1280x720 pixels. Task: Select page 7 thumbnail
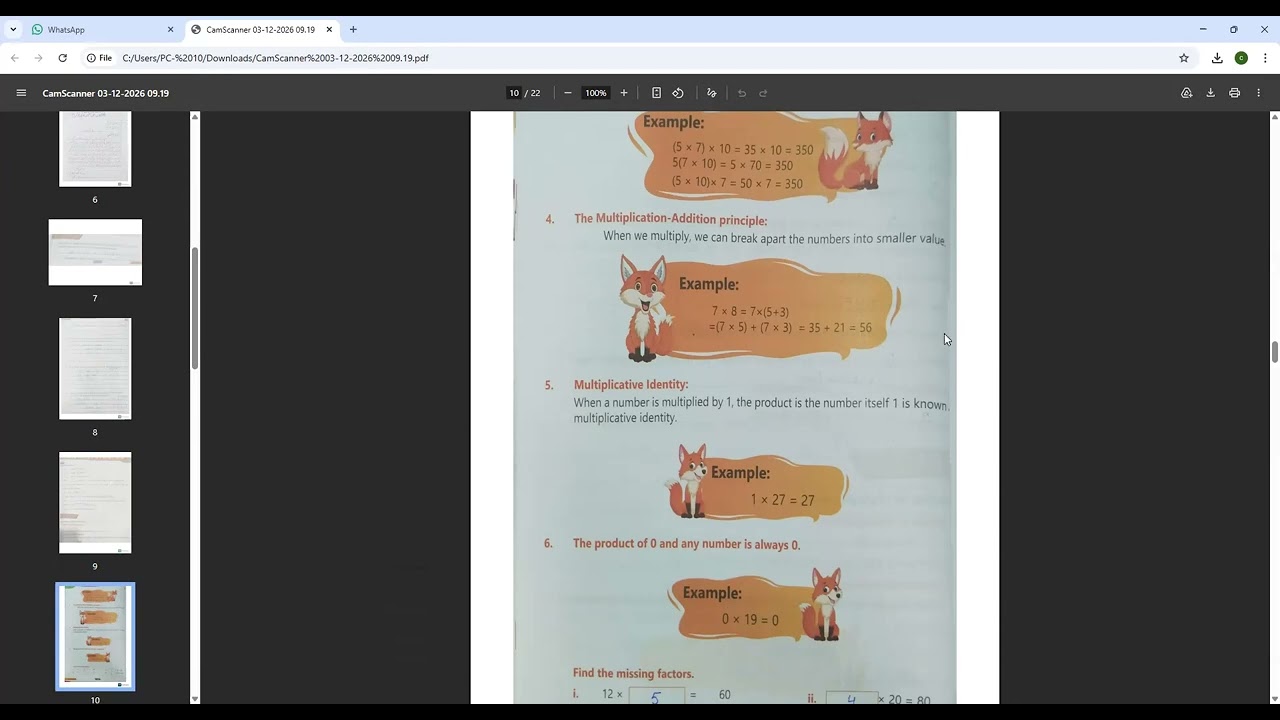tap(95, 252)
